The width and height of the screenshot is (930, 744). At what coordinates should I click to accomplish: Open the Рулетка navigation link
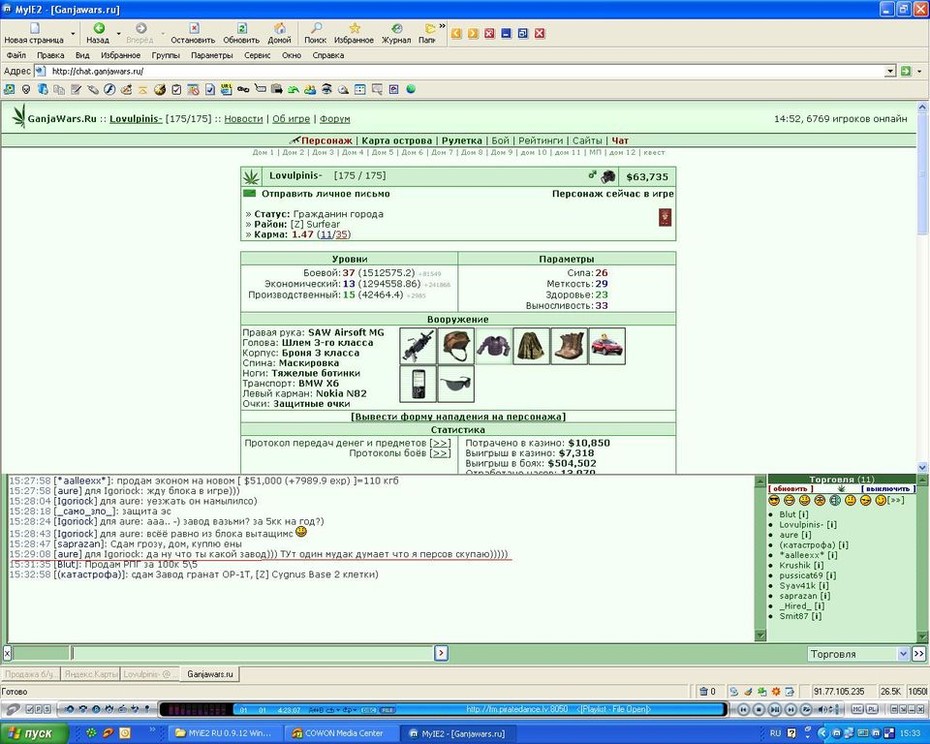(461, 141)
